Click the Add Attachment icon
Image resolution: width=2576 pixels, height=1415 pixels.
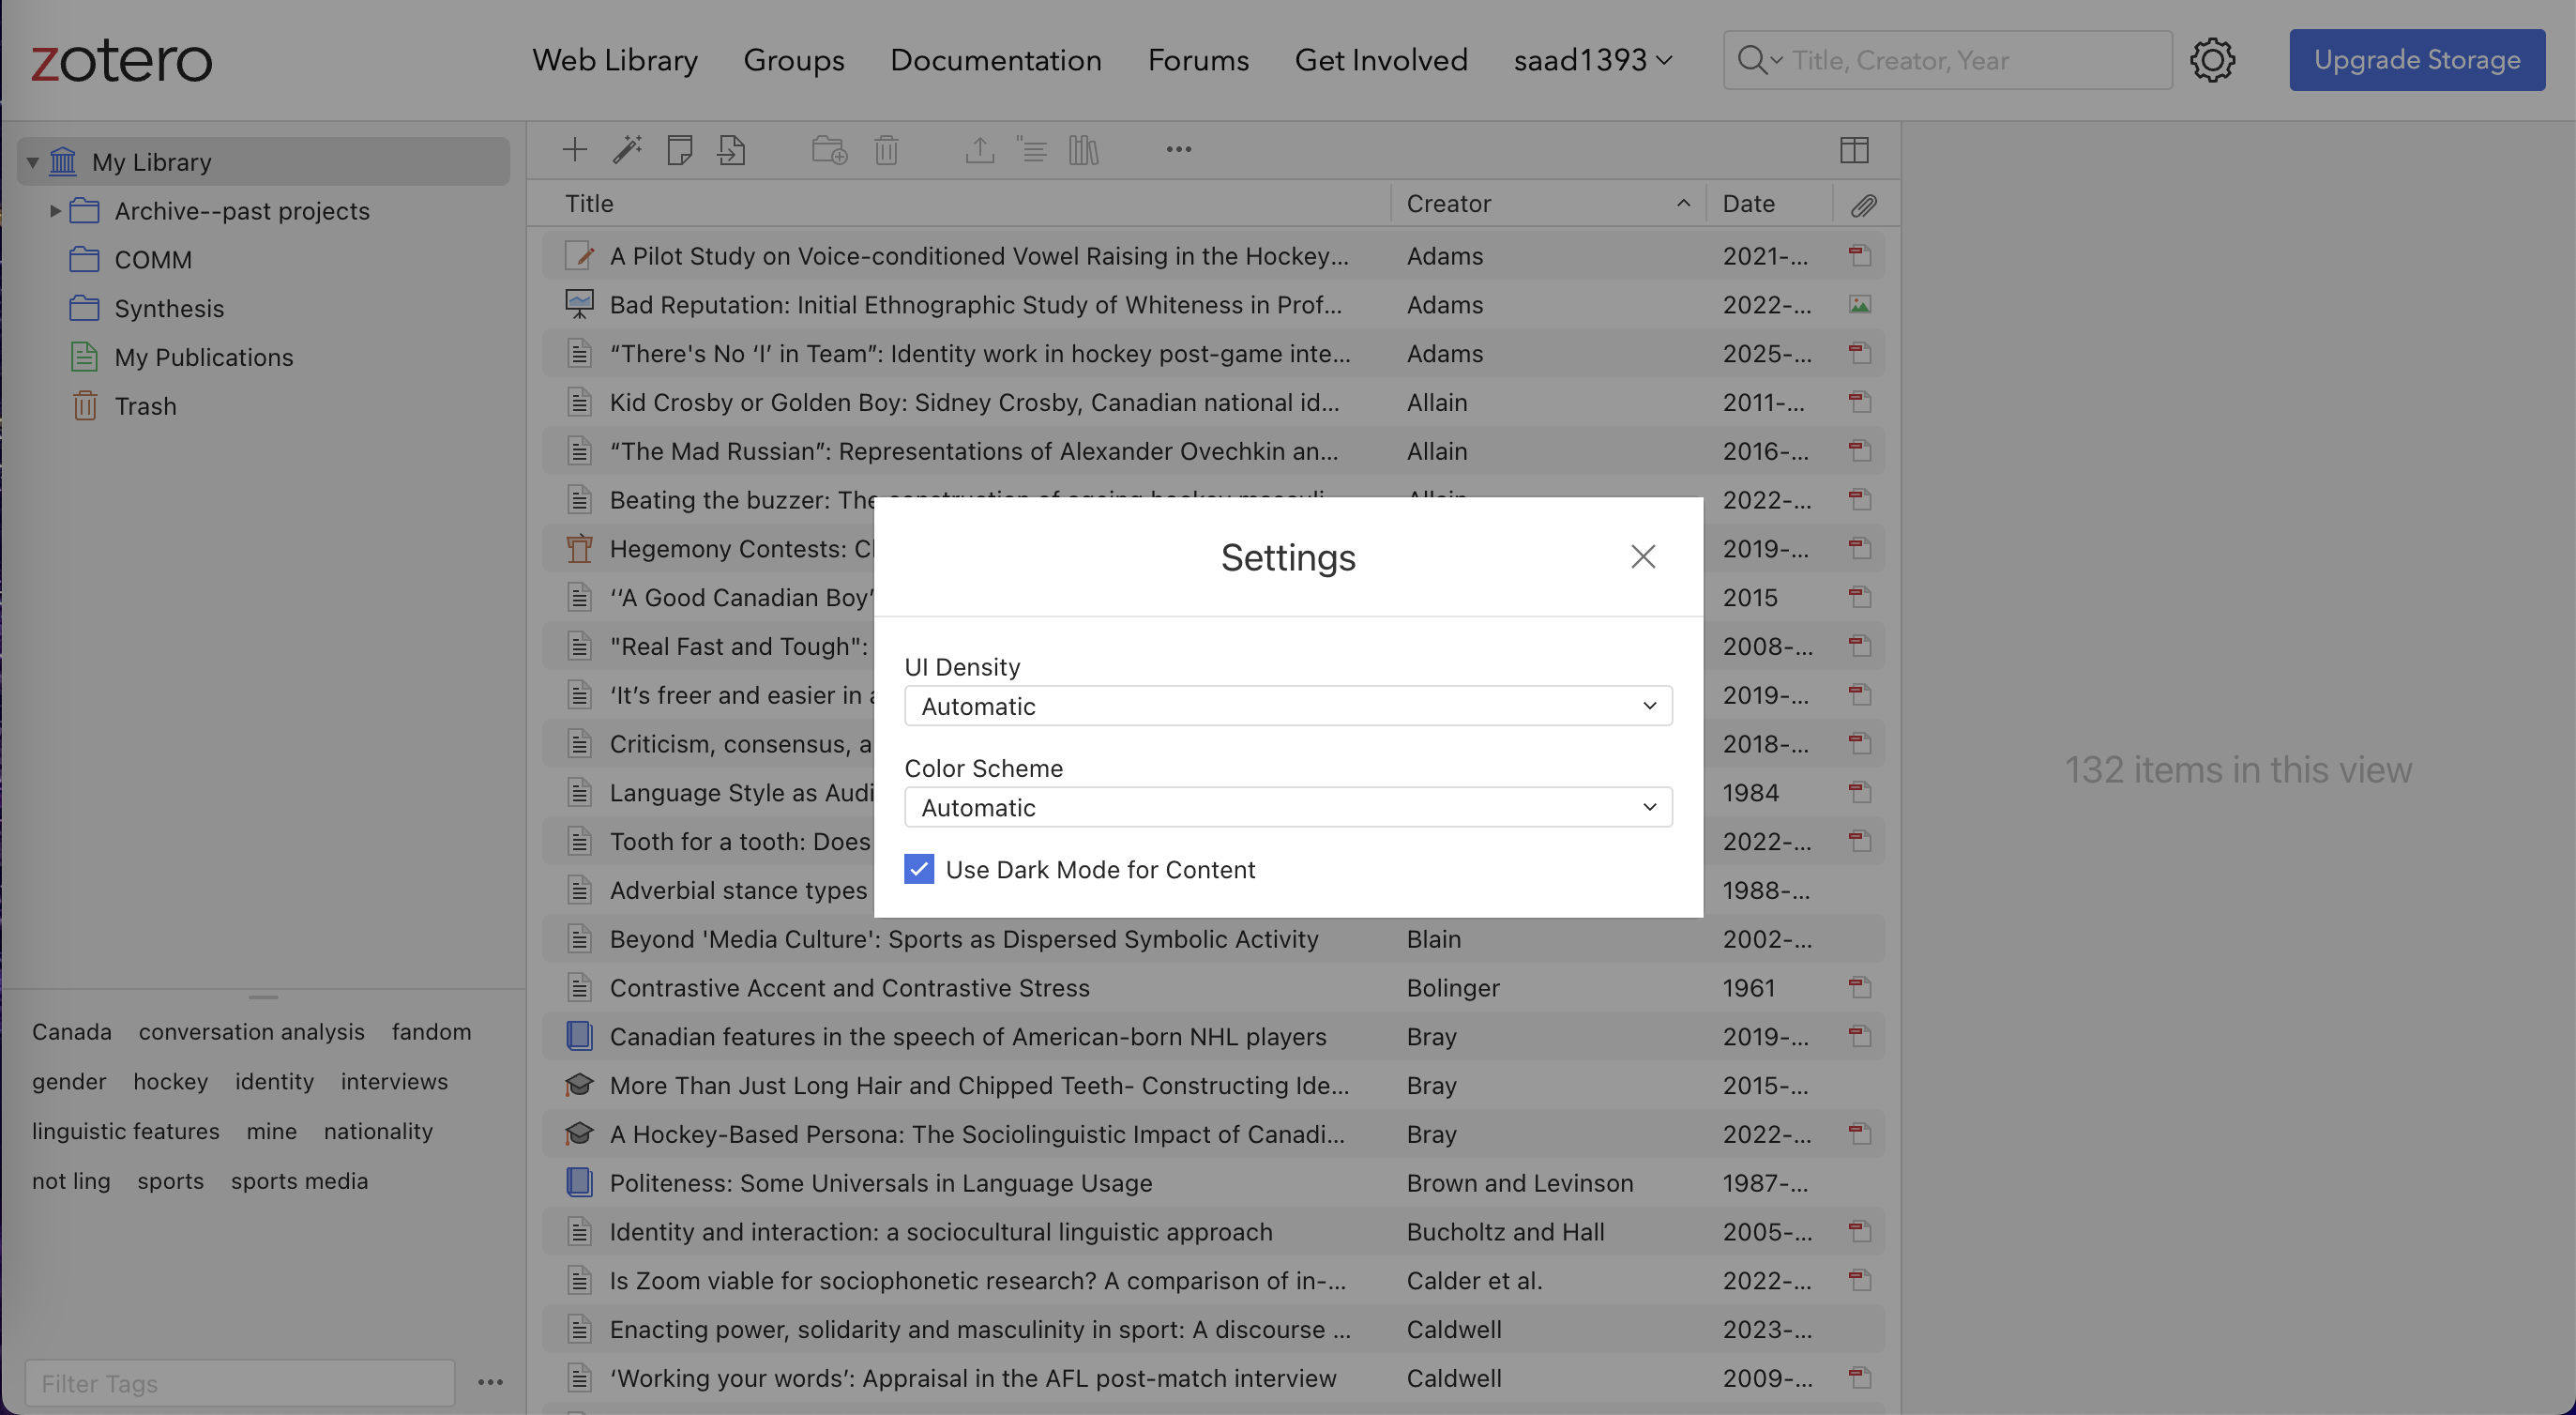(x=732, y=150)
